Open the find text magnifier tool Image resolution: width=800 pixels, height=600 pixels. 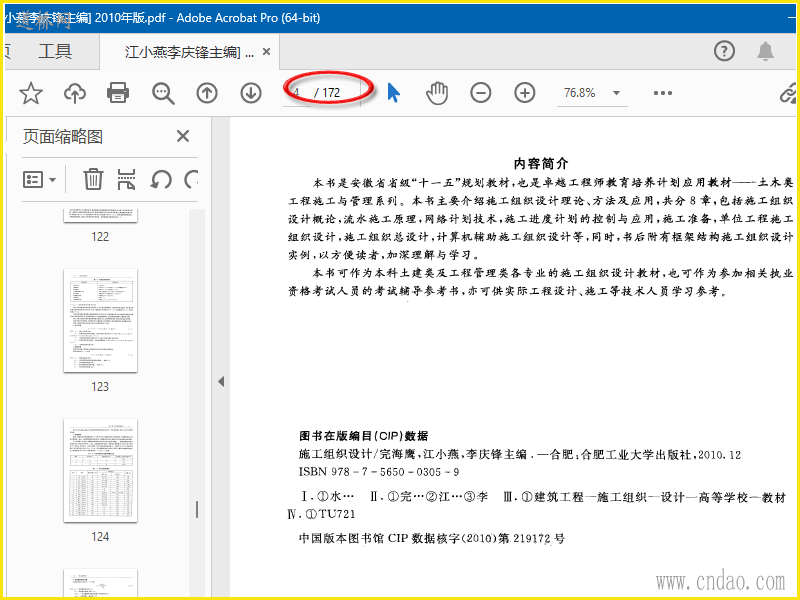click(163, 93)
